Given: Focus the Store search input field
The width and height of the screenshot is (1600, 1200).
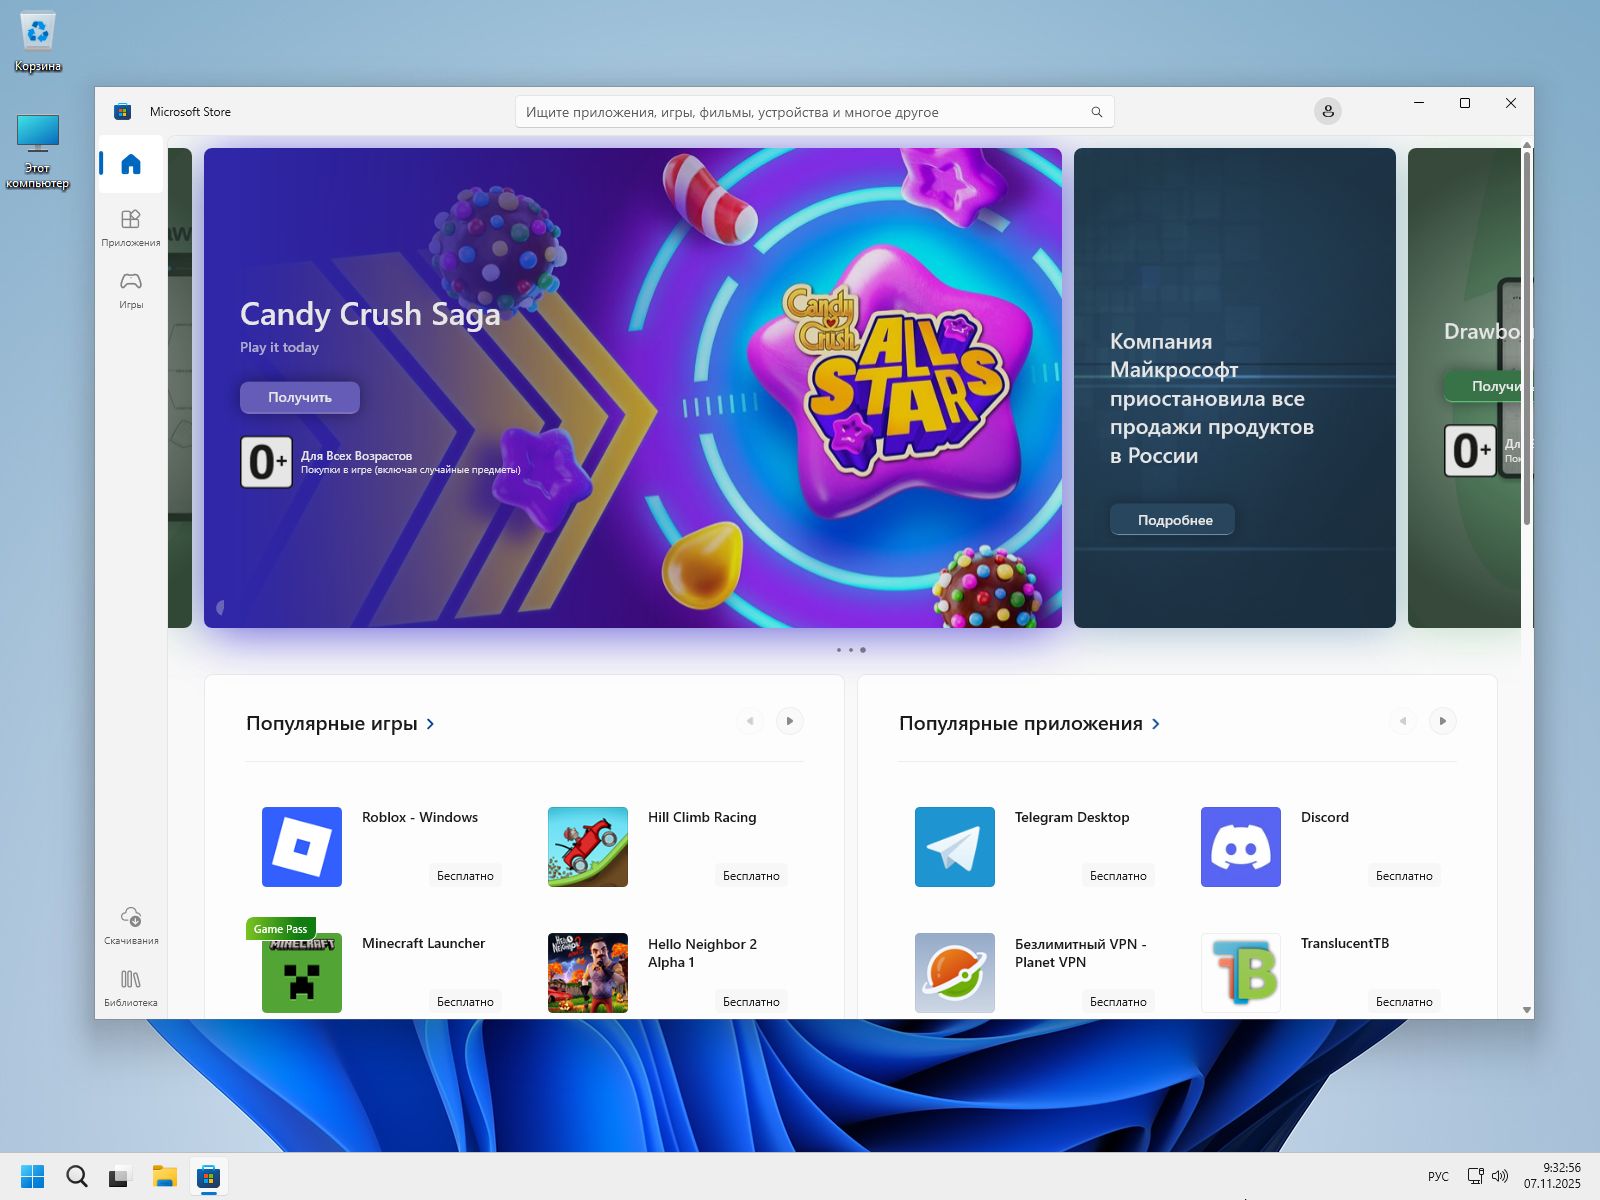Looking at the screenshot, I should pos(800,112).
